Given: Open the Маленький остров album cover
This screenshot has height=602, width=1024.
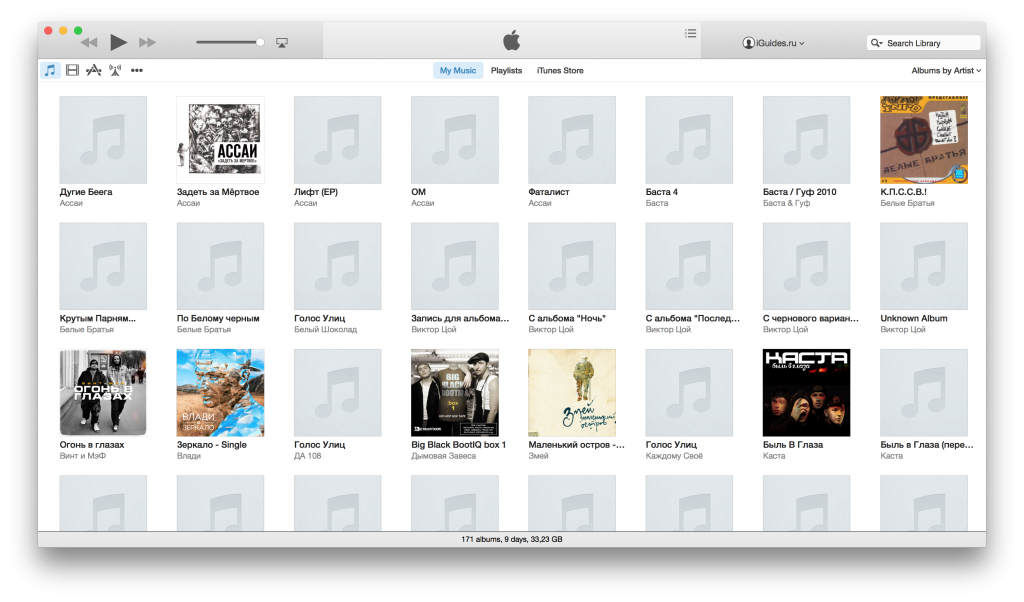Looking at the screenshot, I should tap(572, 392).
